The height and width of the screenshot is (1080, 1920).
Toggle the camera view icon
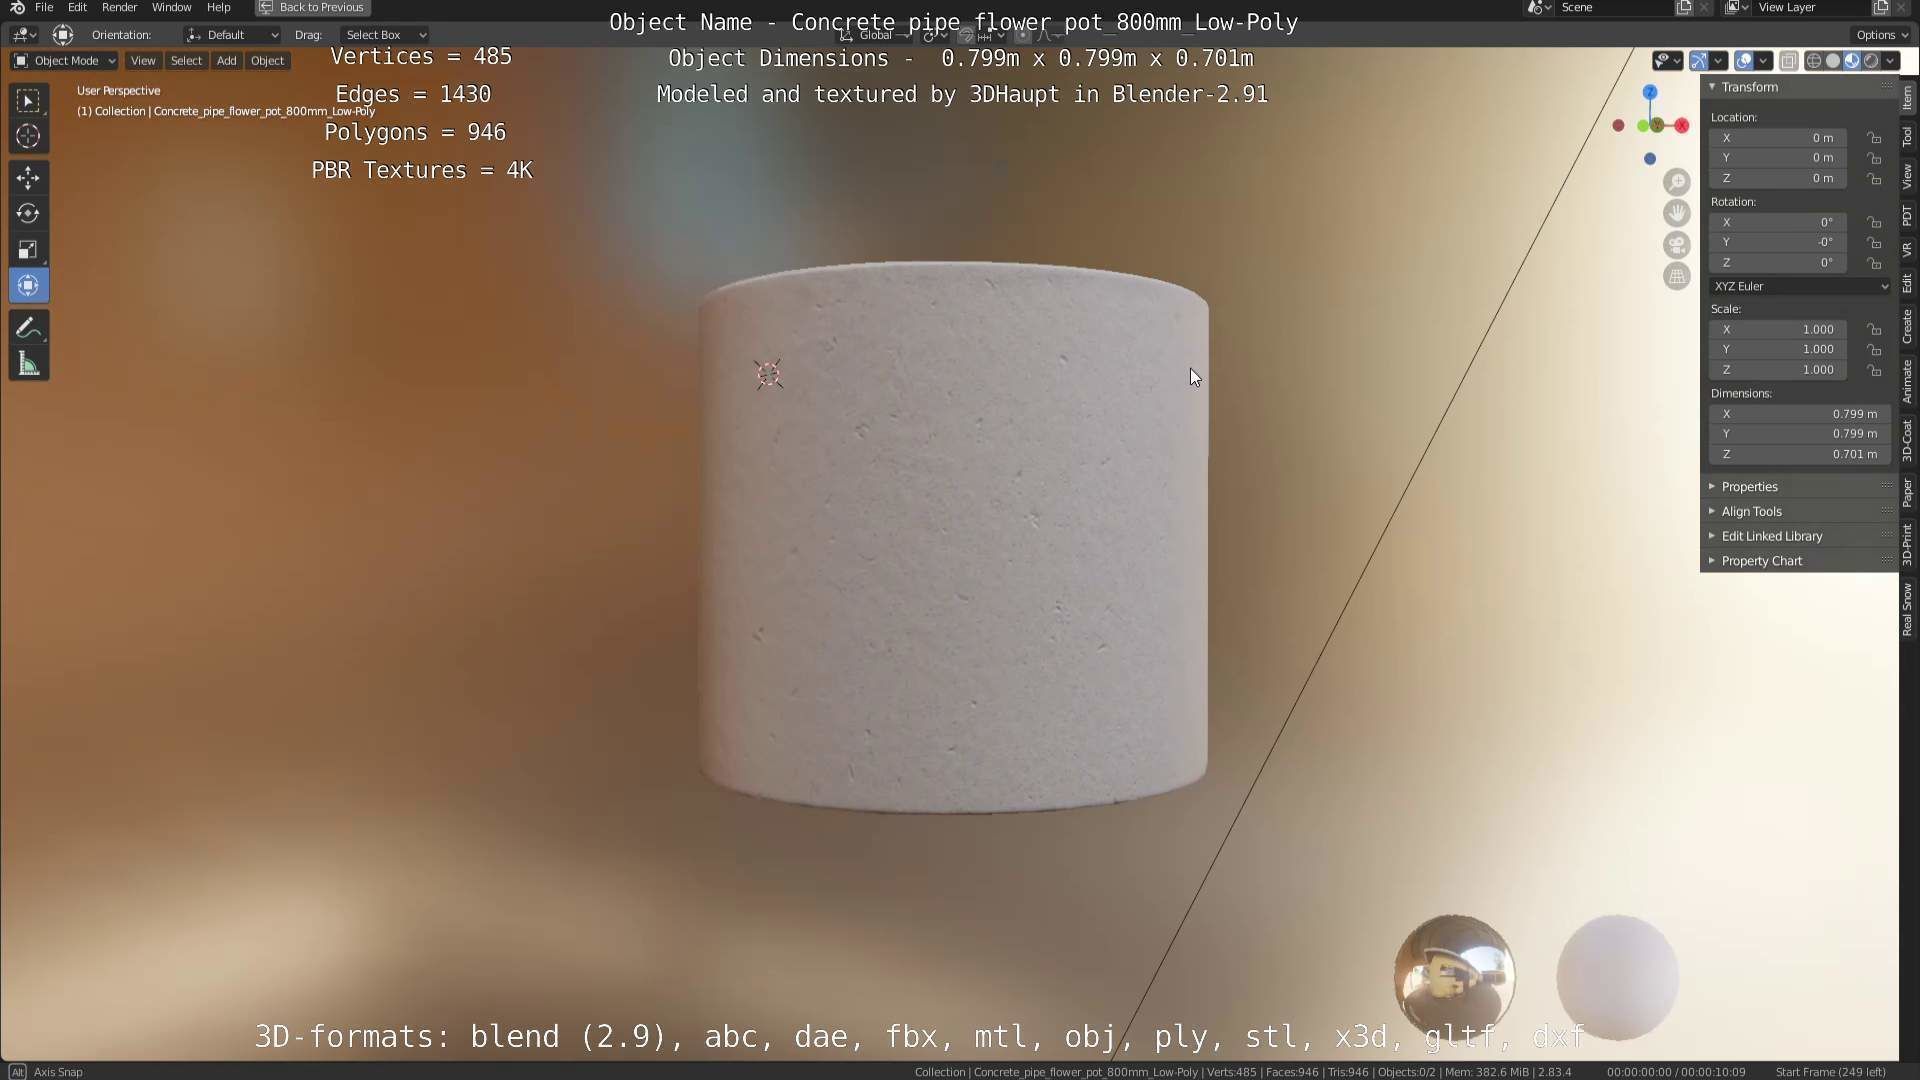(1677, 245)
